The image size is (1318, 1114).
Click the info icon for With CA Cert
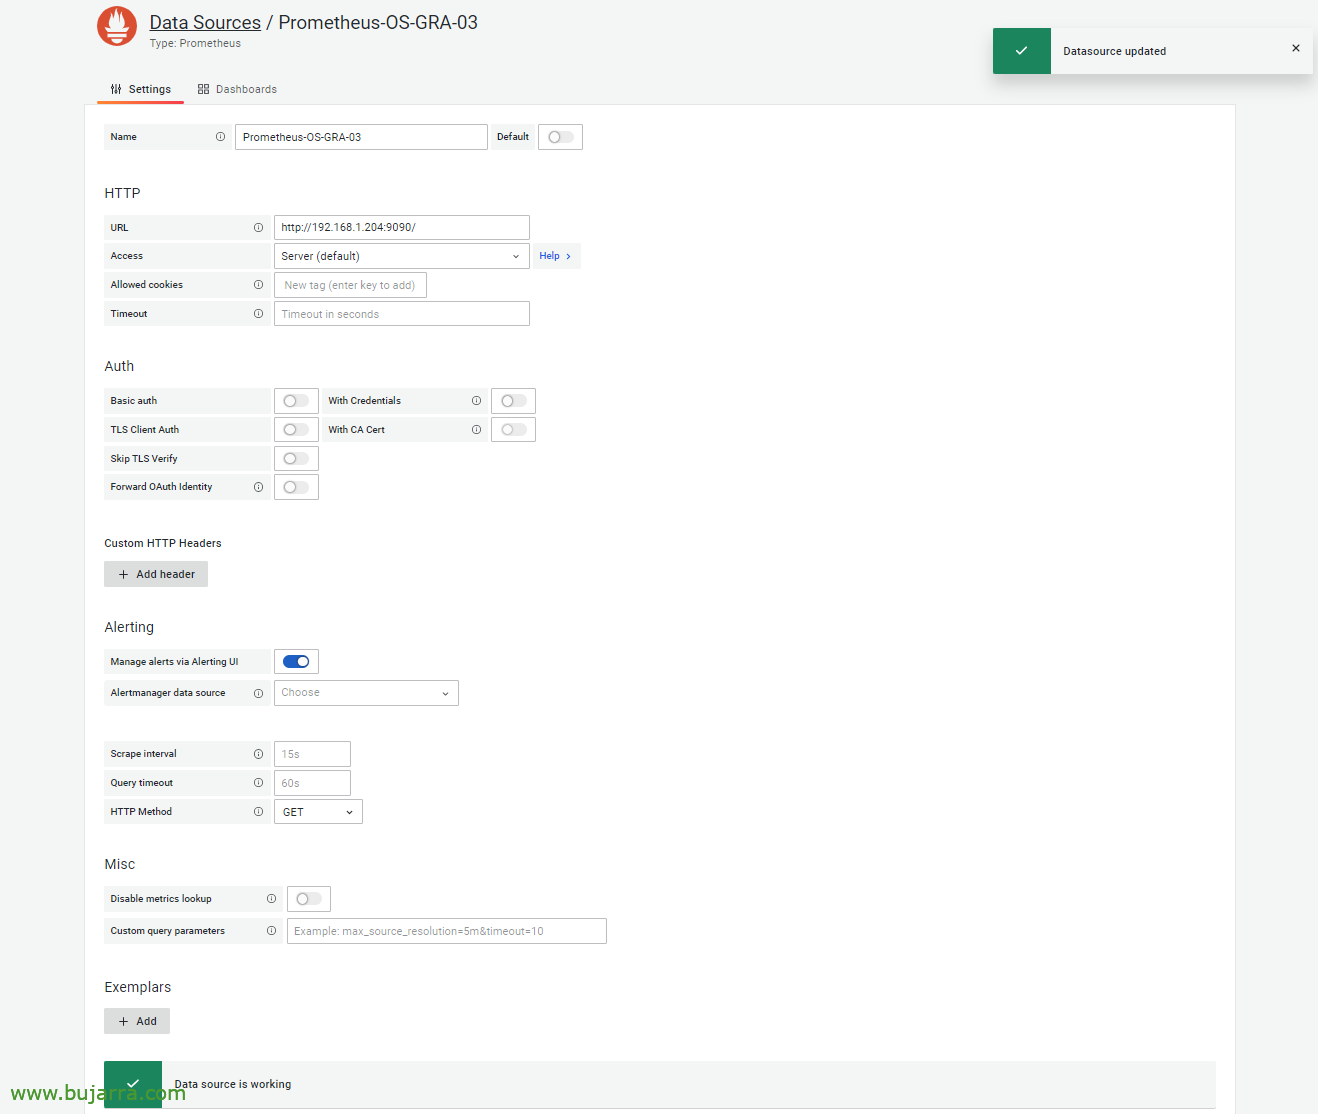pos(476,430)
